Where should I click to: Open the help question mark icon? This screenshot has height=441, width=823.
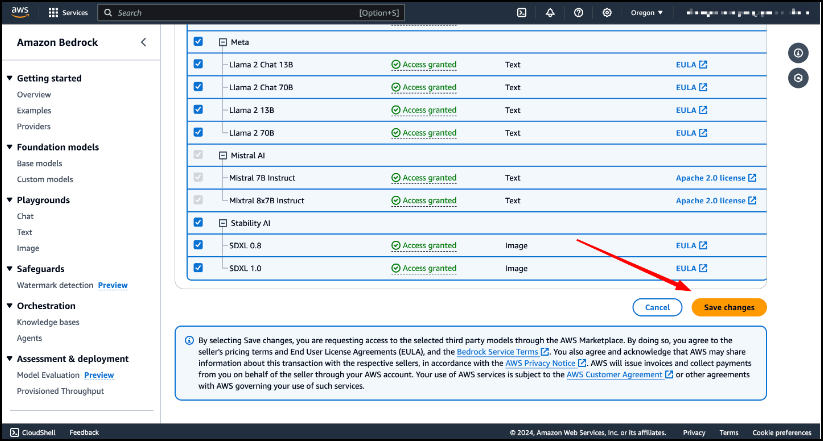tap(578, 13)
